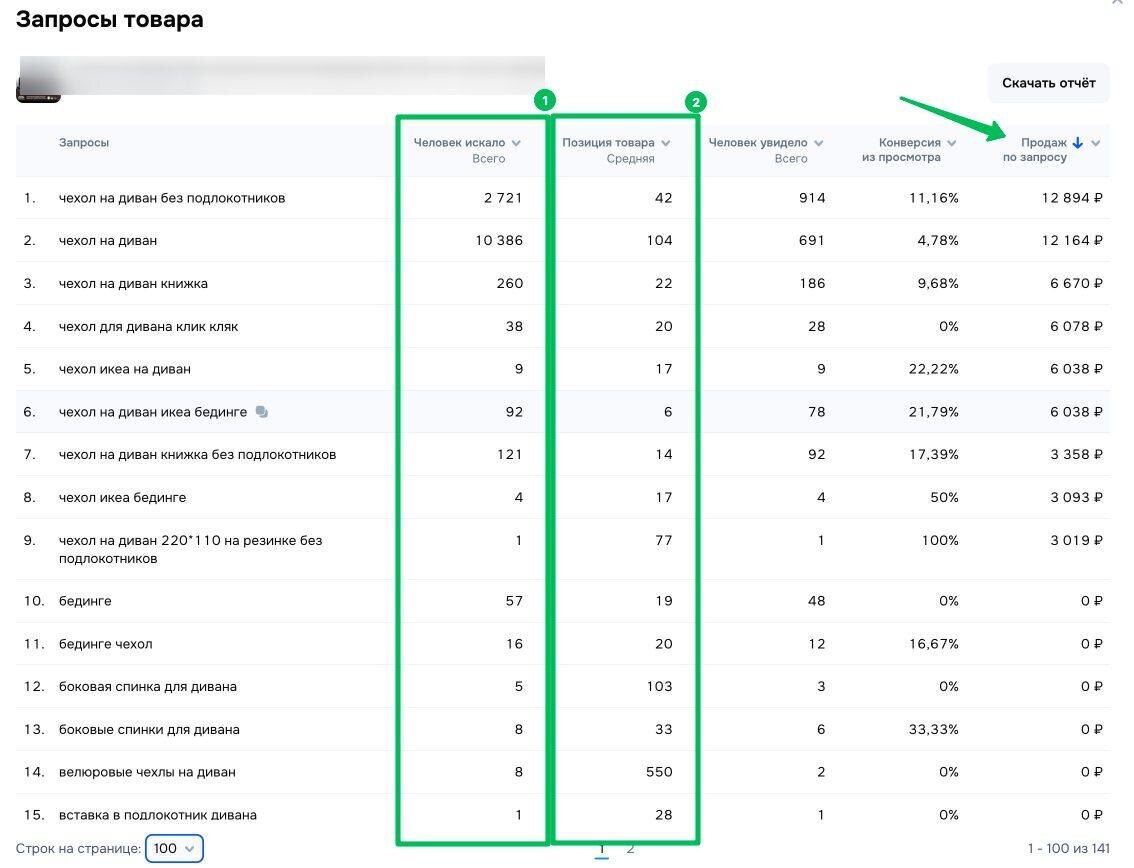The height and width of the screenshot is (868, 1134).
Task: Click the '1 - 100 из 141' counter
Action: click(1068, 848)
